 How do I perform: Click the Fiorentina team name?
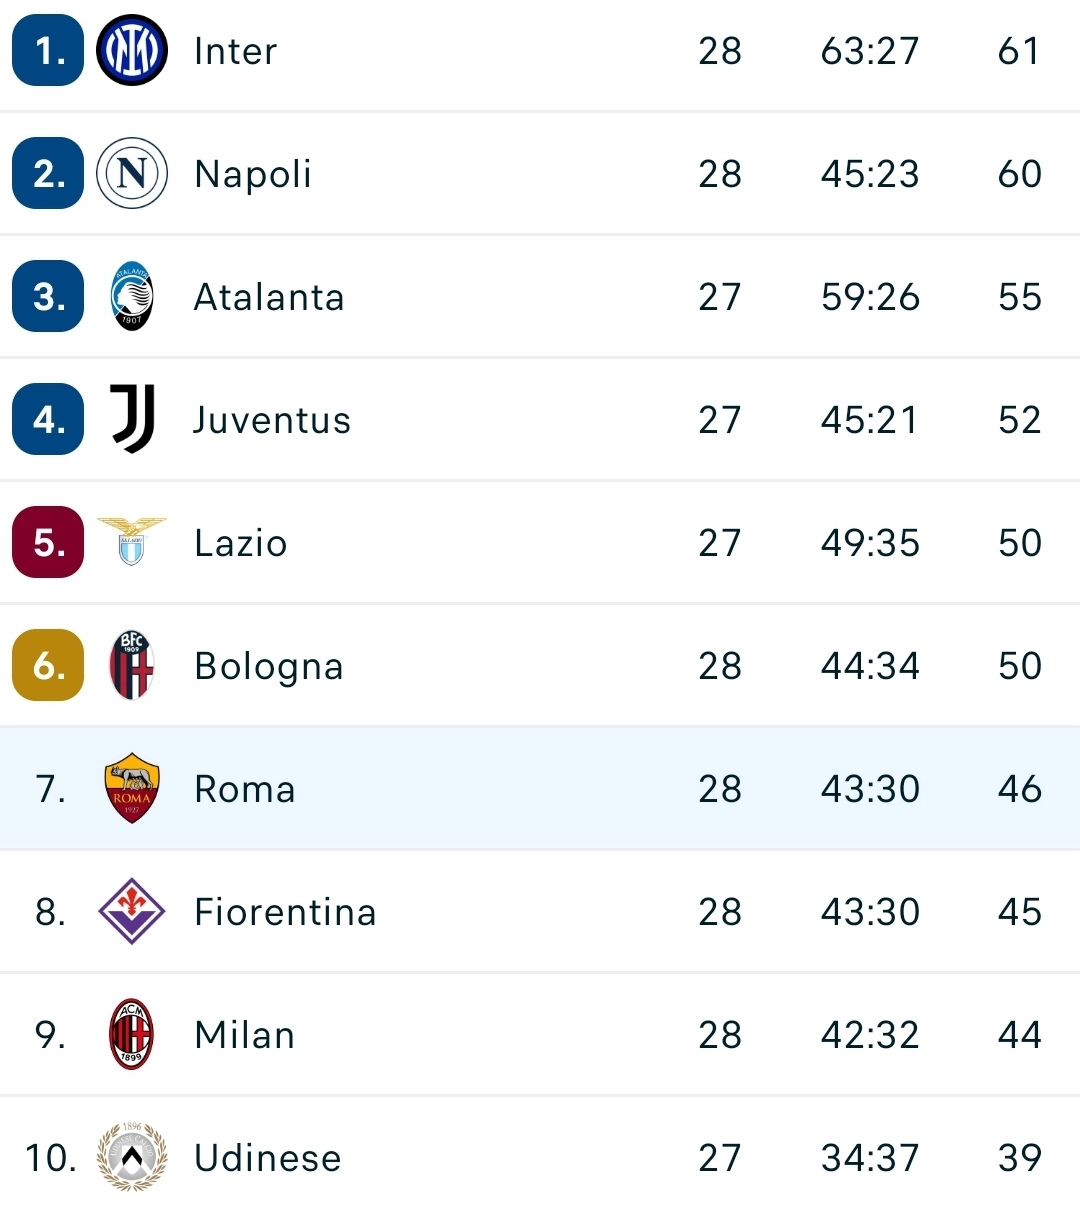[285, 912]
